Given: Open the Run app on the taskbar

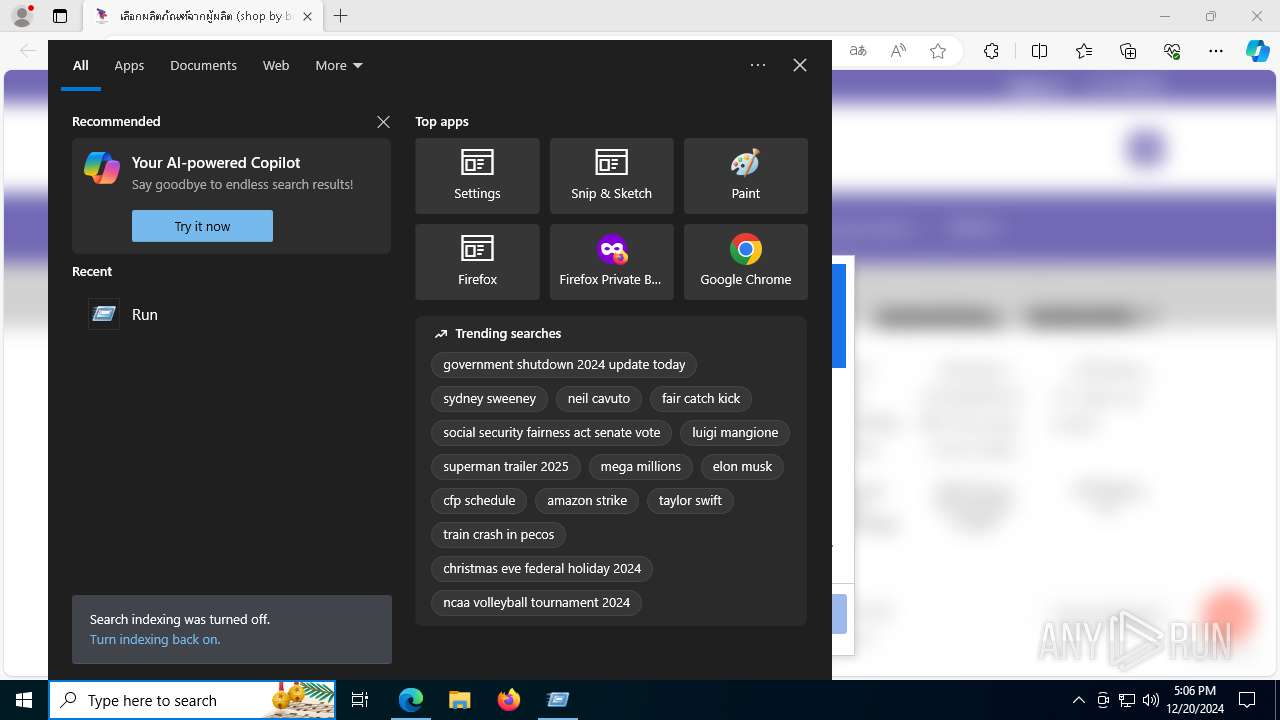Looking at the screenshot, I should point(557,700).
